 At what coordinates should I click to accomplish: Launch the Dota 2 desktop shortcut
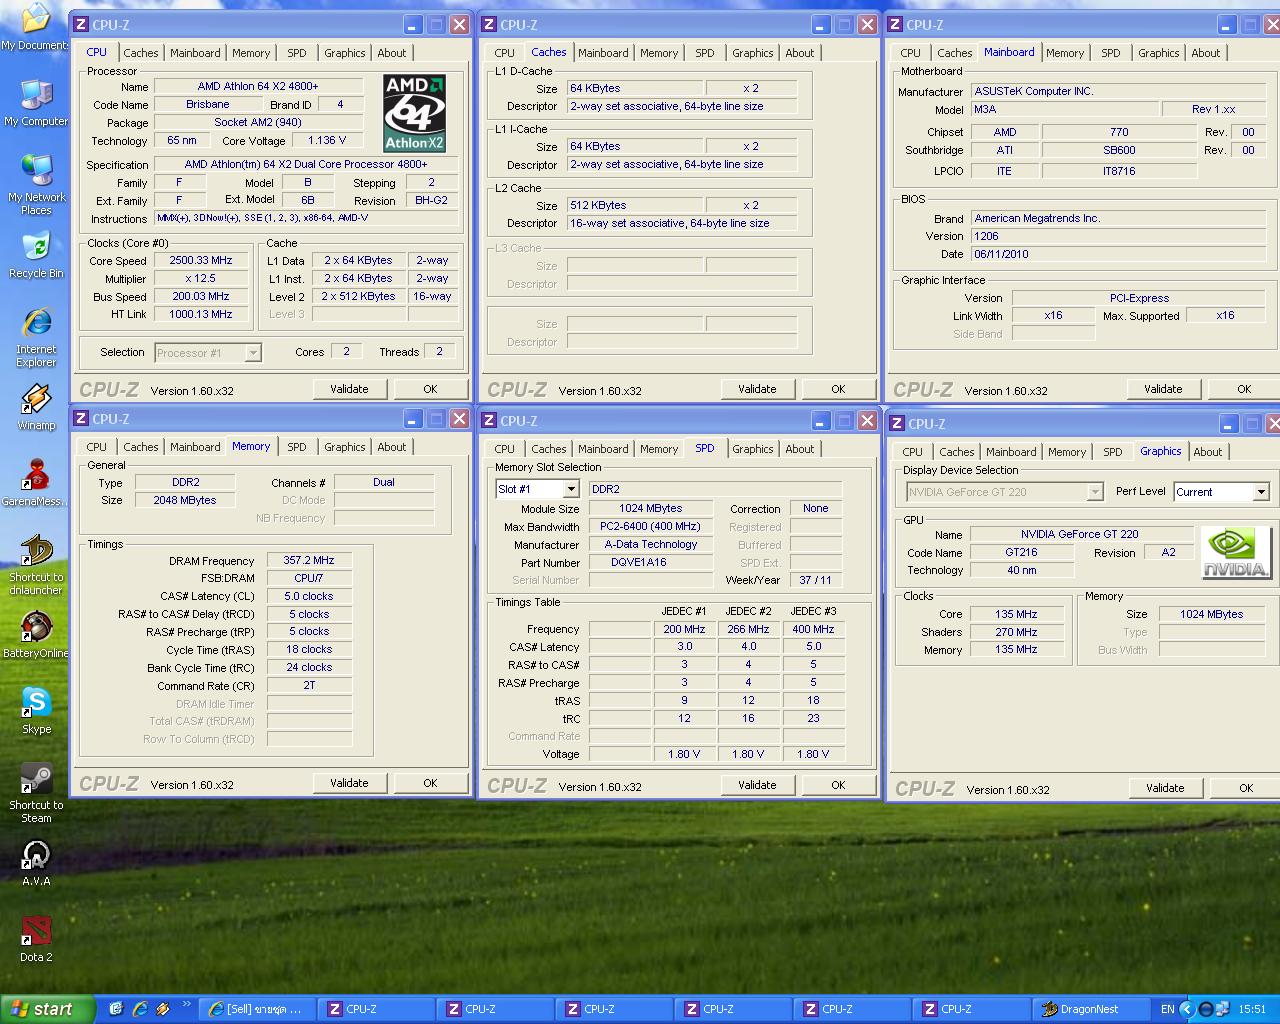coord(36,939)
